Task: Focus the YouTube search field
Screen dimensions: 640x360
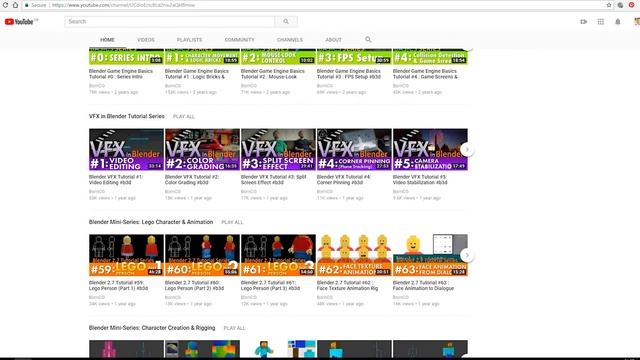Action: [170, 22]
